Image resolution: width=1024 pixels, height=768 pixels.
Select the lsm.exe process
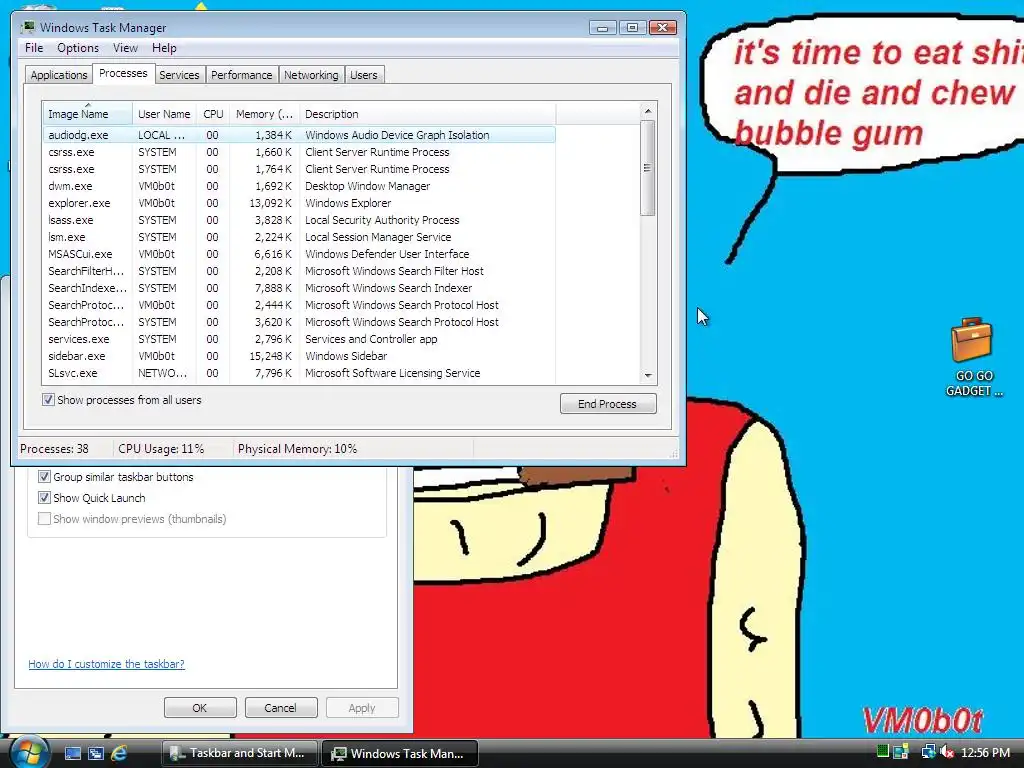(299, 237)
